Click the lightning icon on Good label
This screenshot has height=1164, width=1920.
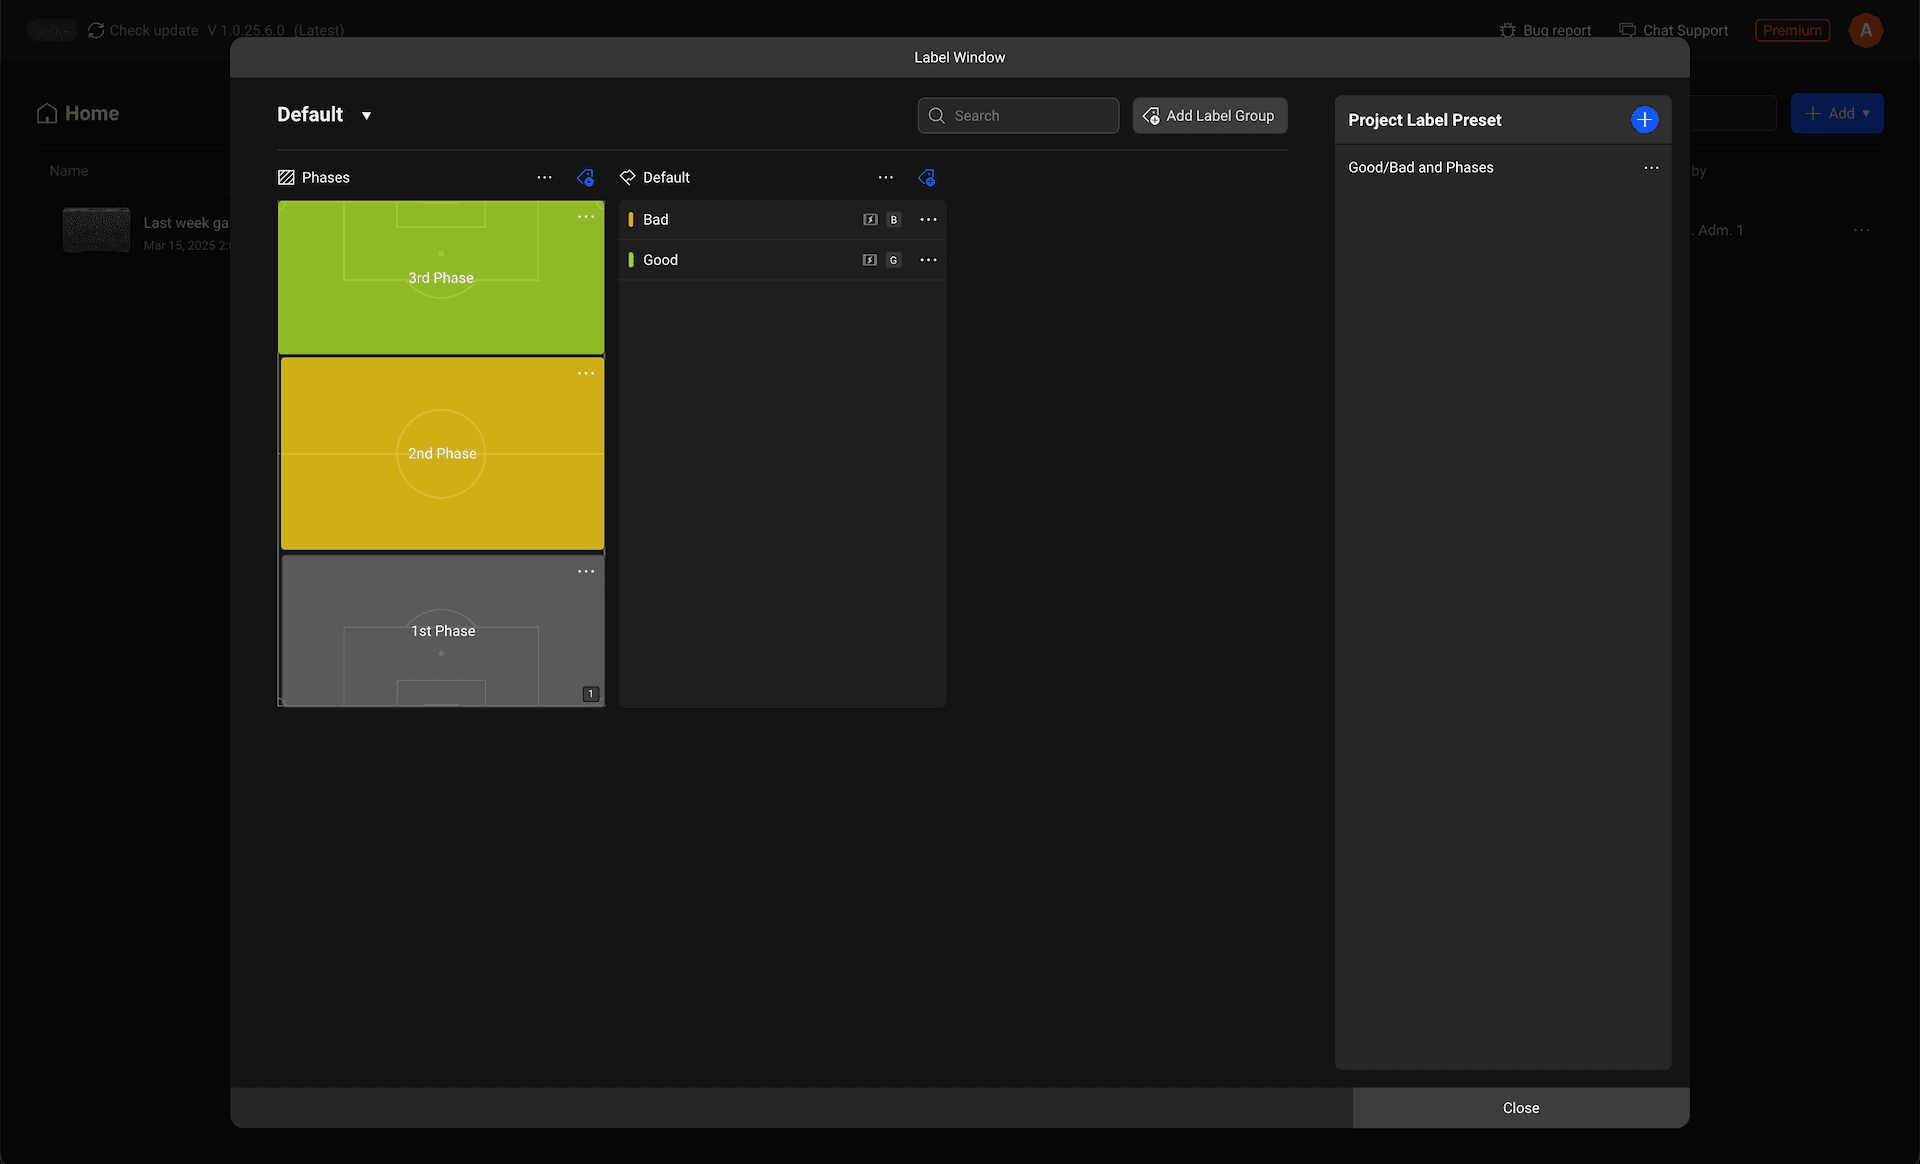point(870,260)
